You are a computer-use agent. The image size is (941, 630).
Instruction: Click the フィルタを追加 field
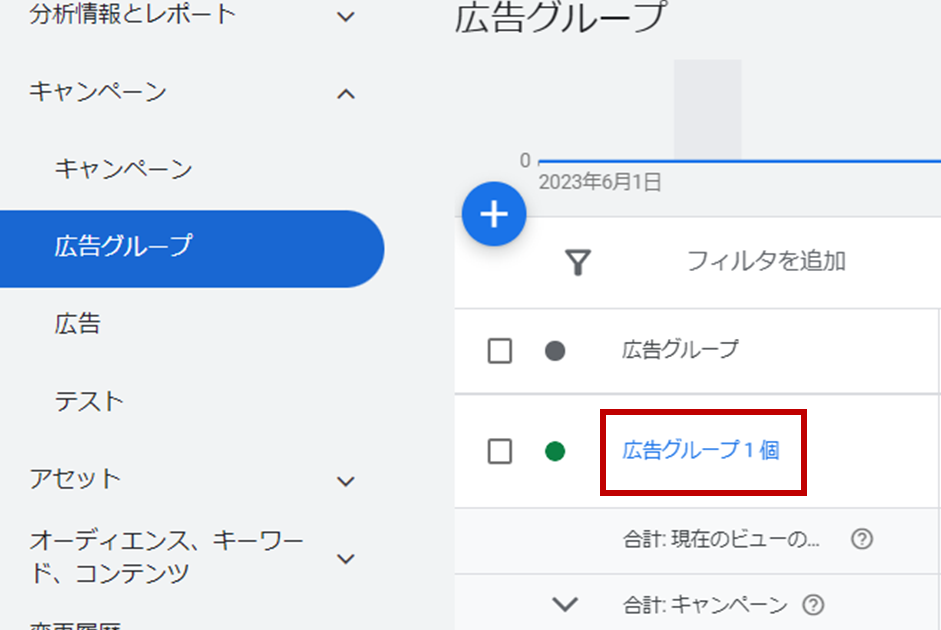[766, 261]
